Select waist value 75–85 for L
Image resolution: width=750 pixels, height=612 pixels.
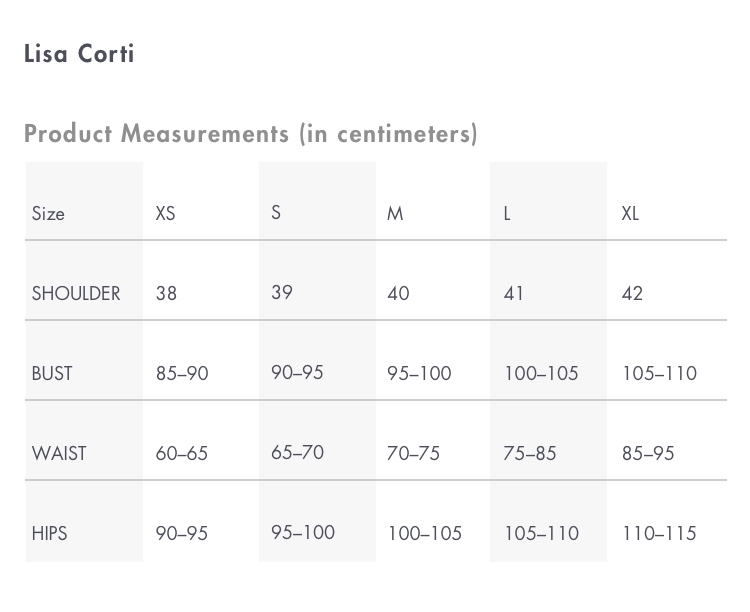point(529,453)
